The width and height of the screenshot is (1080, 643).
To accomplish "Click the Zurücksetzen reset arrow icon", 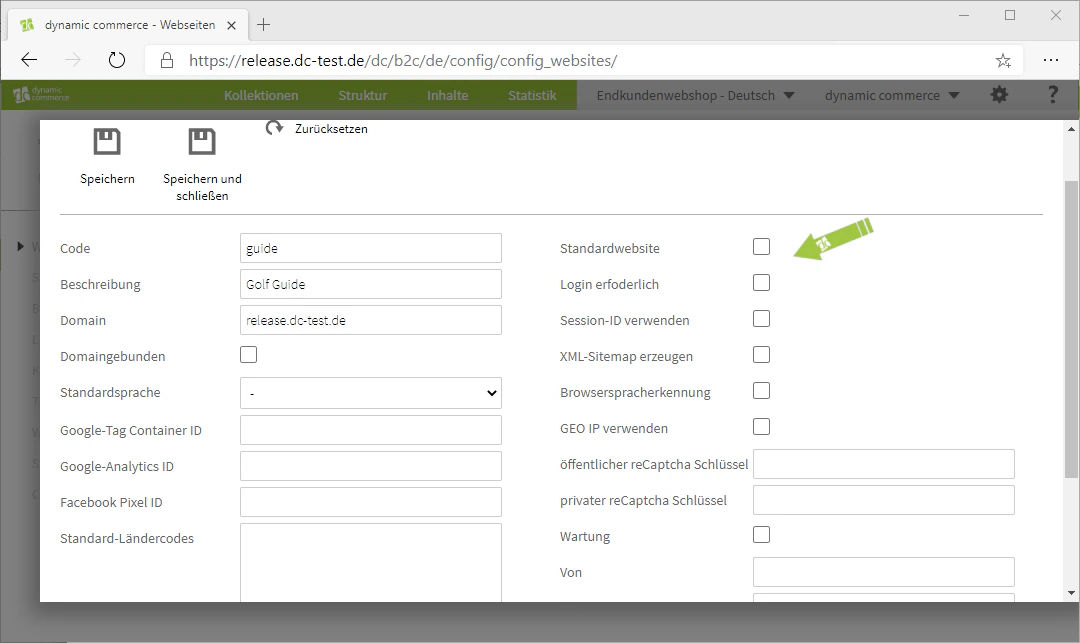I will coord(275,128).
